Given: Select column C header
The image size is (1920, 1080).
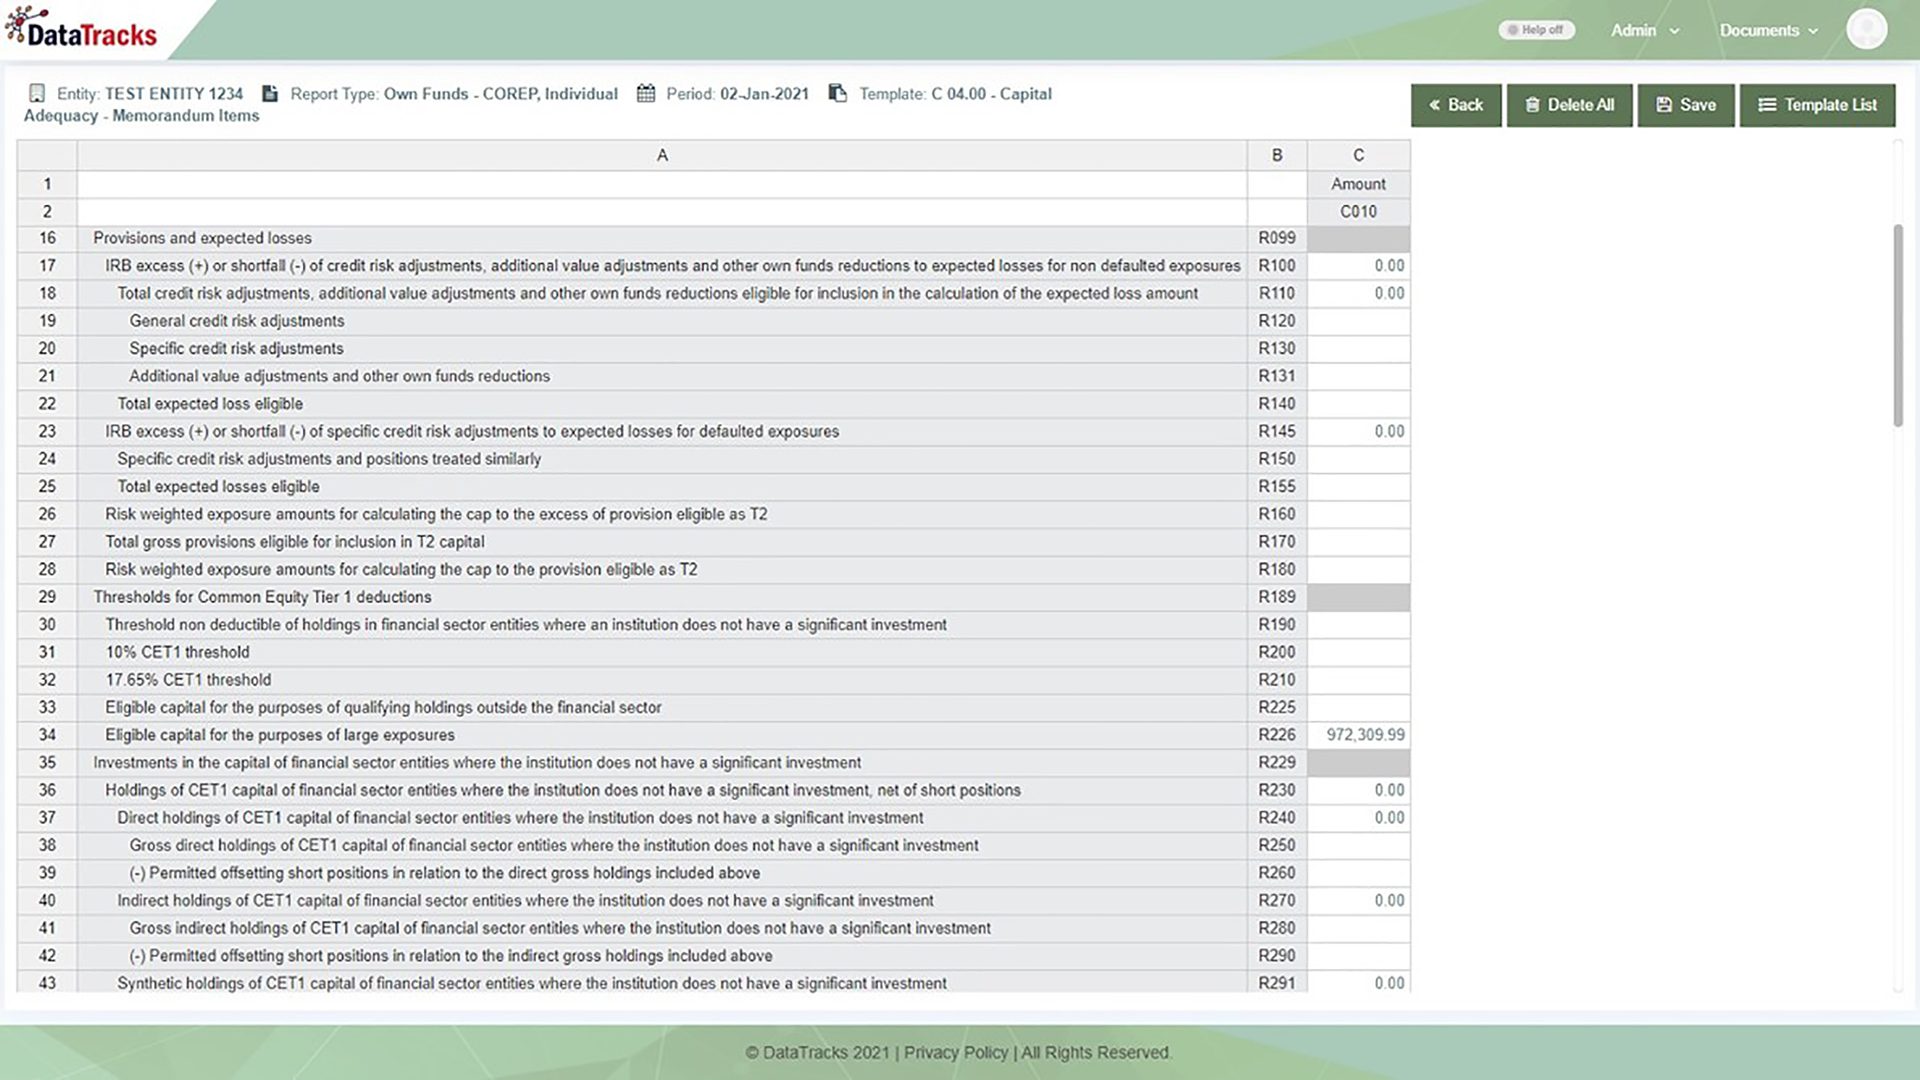Looking at the screenshot, I should [x=1358, y=155].
